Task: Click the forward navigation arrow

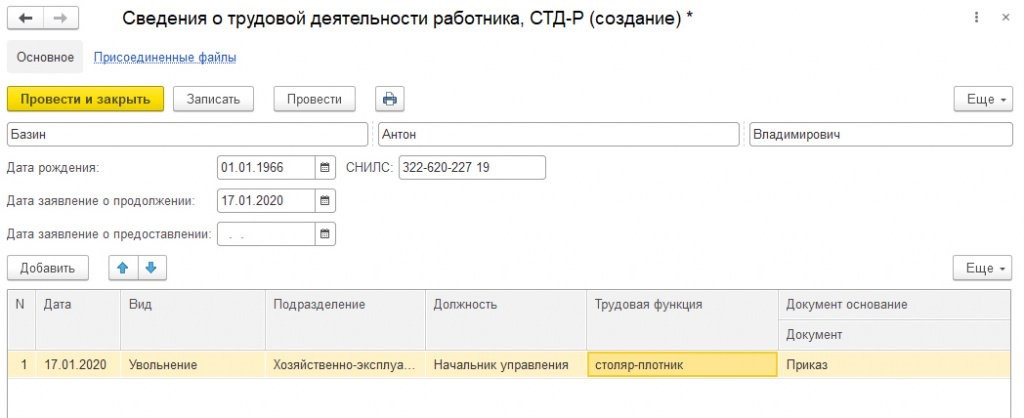Action: 58,19
